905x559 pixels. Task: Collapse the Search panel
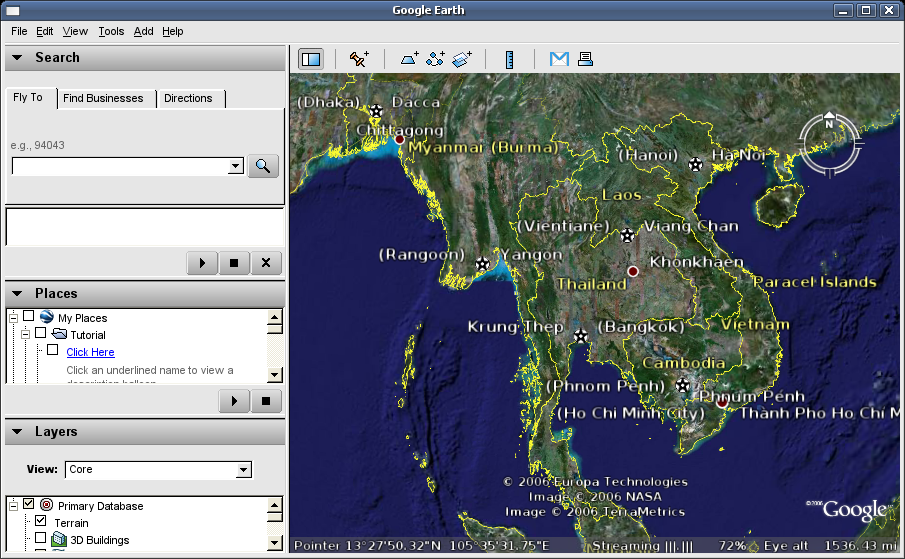pos(17,58)
